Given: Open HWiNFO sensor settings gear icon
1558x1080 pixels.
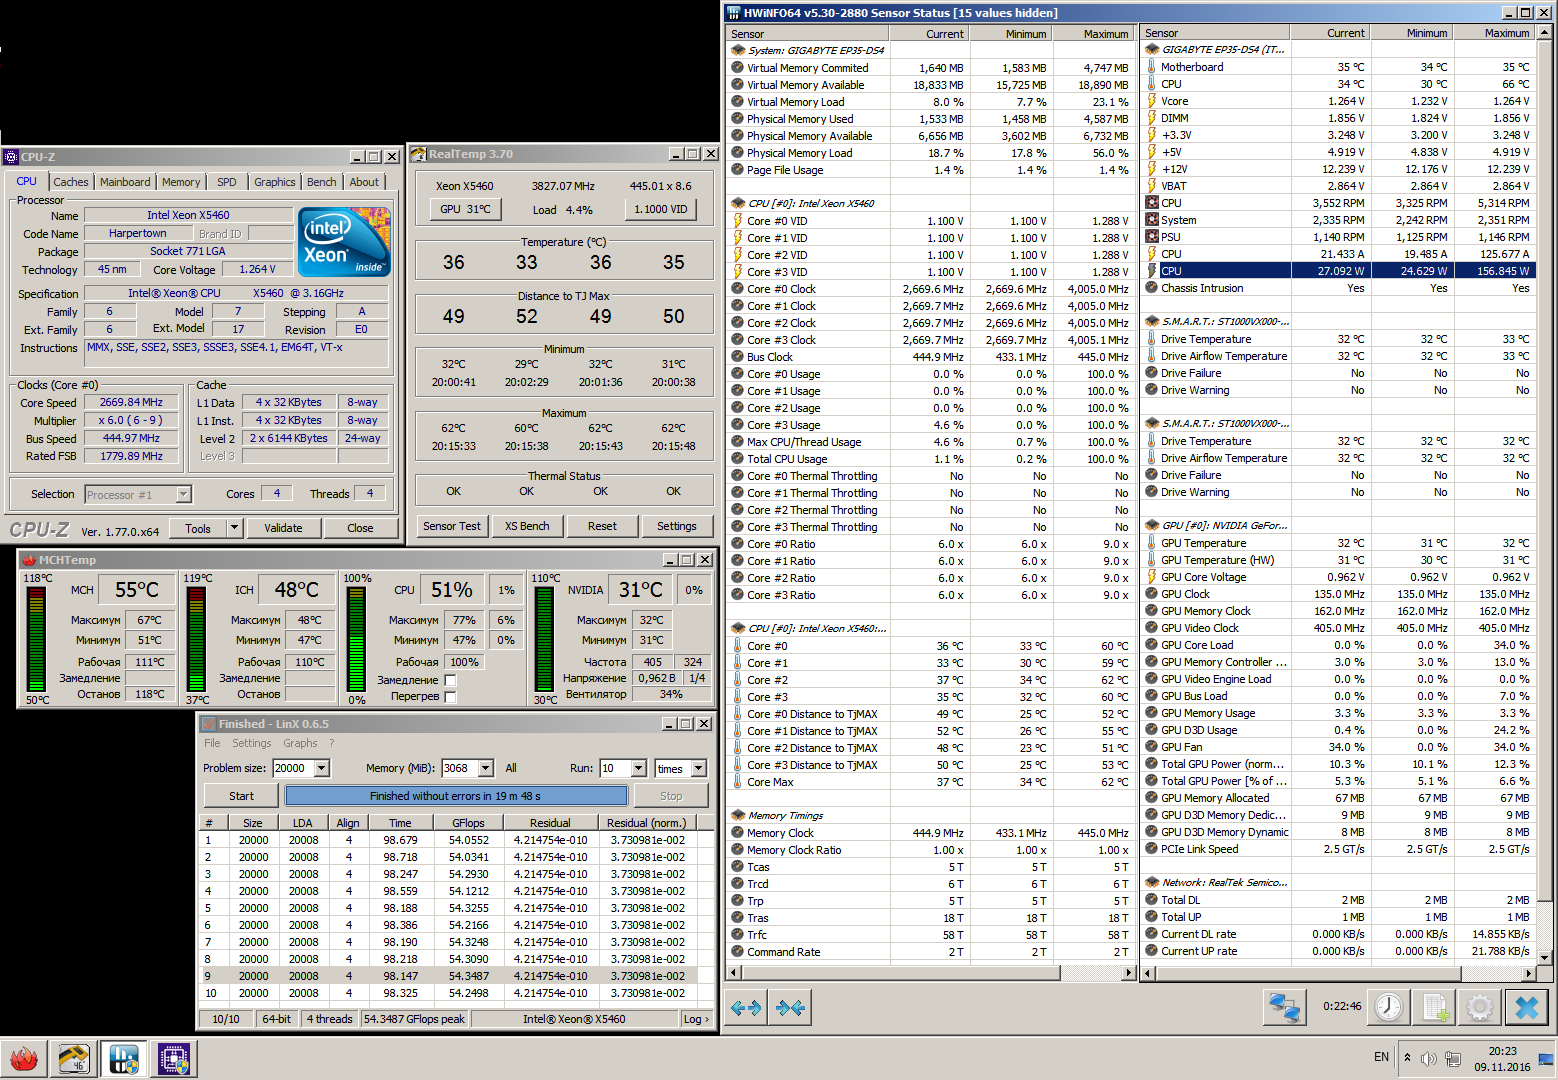Looking at the screenshot, I should point(1481,1007).
